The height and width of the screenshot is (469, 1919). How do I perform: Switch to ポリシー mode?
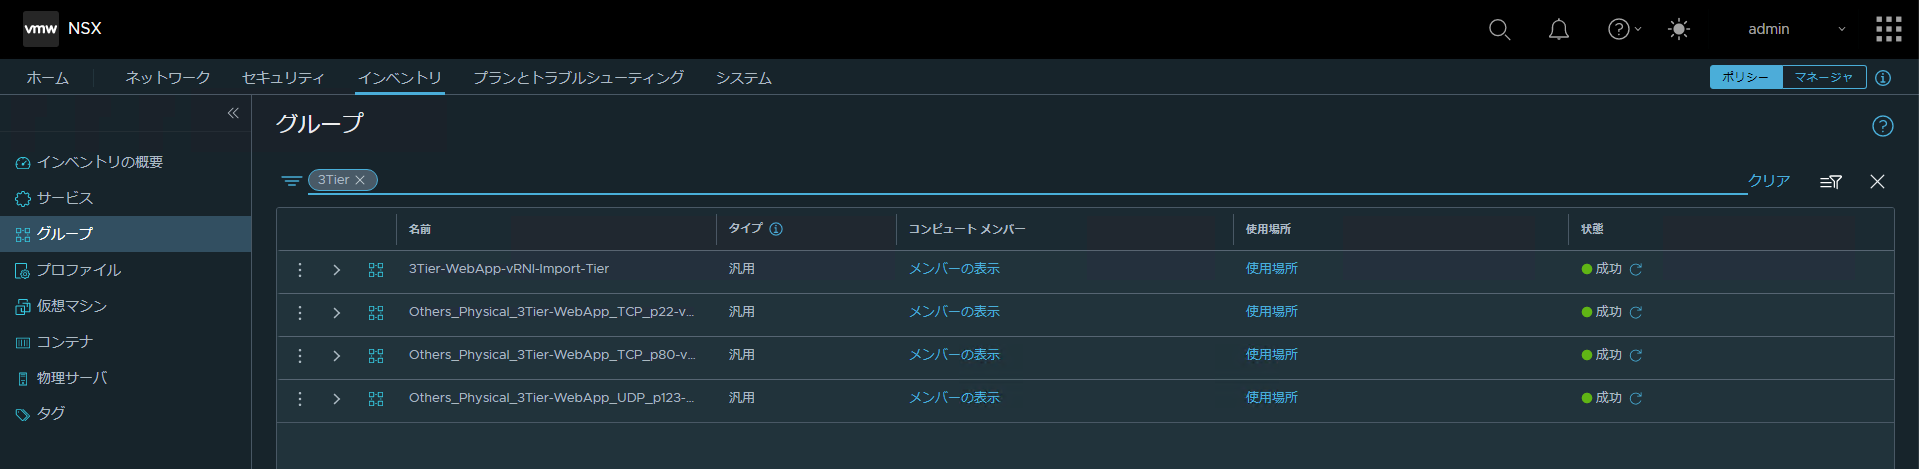(x=1746, y=77)
